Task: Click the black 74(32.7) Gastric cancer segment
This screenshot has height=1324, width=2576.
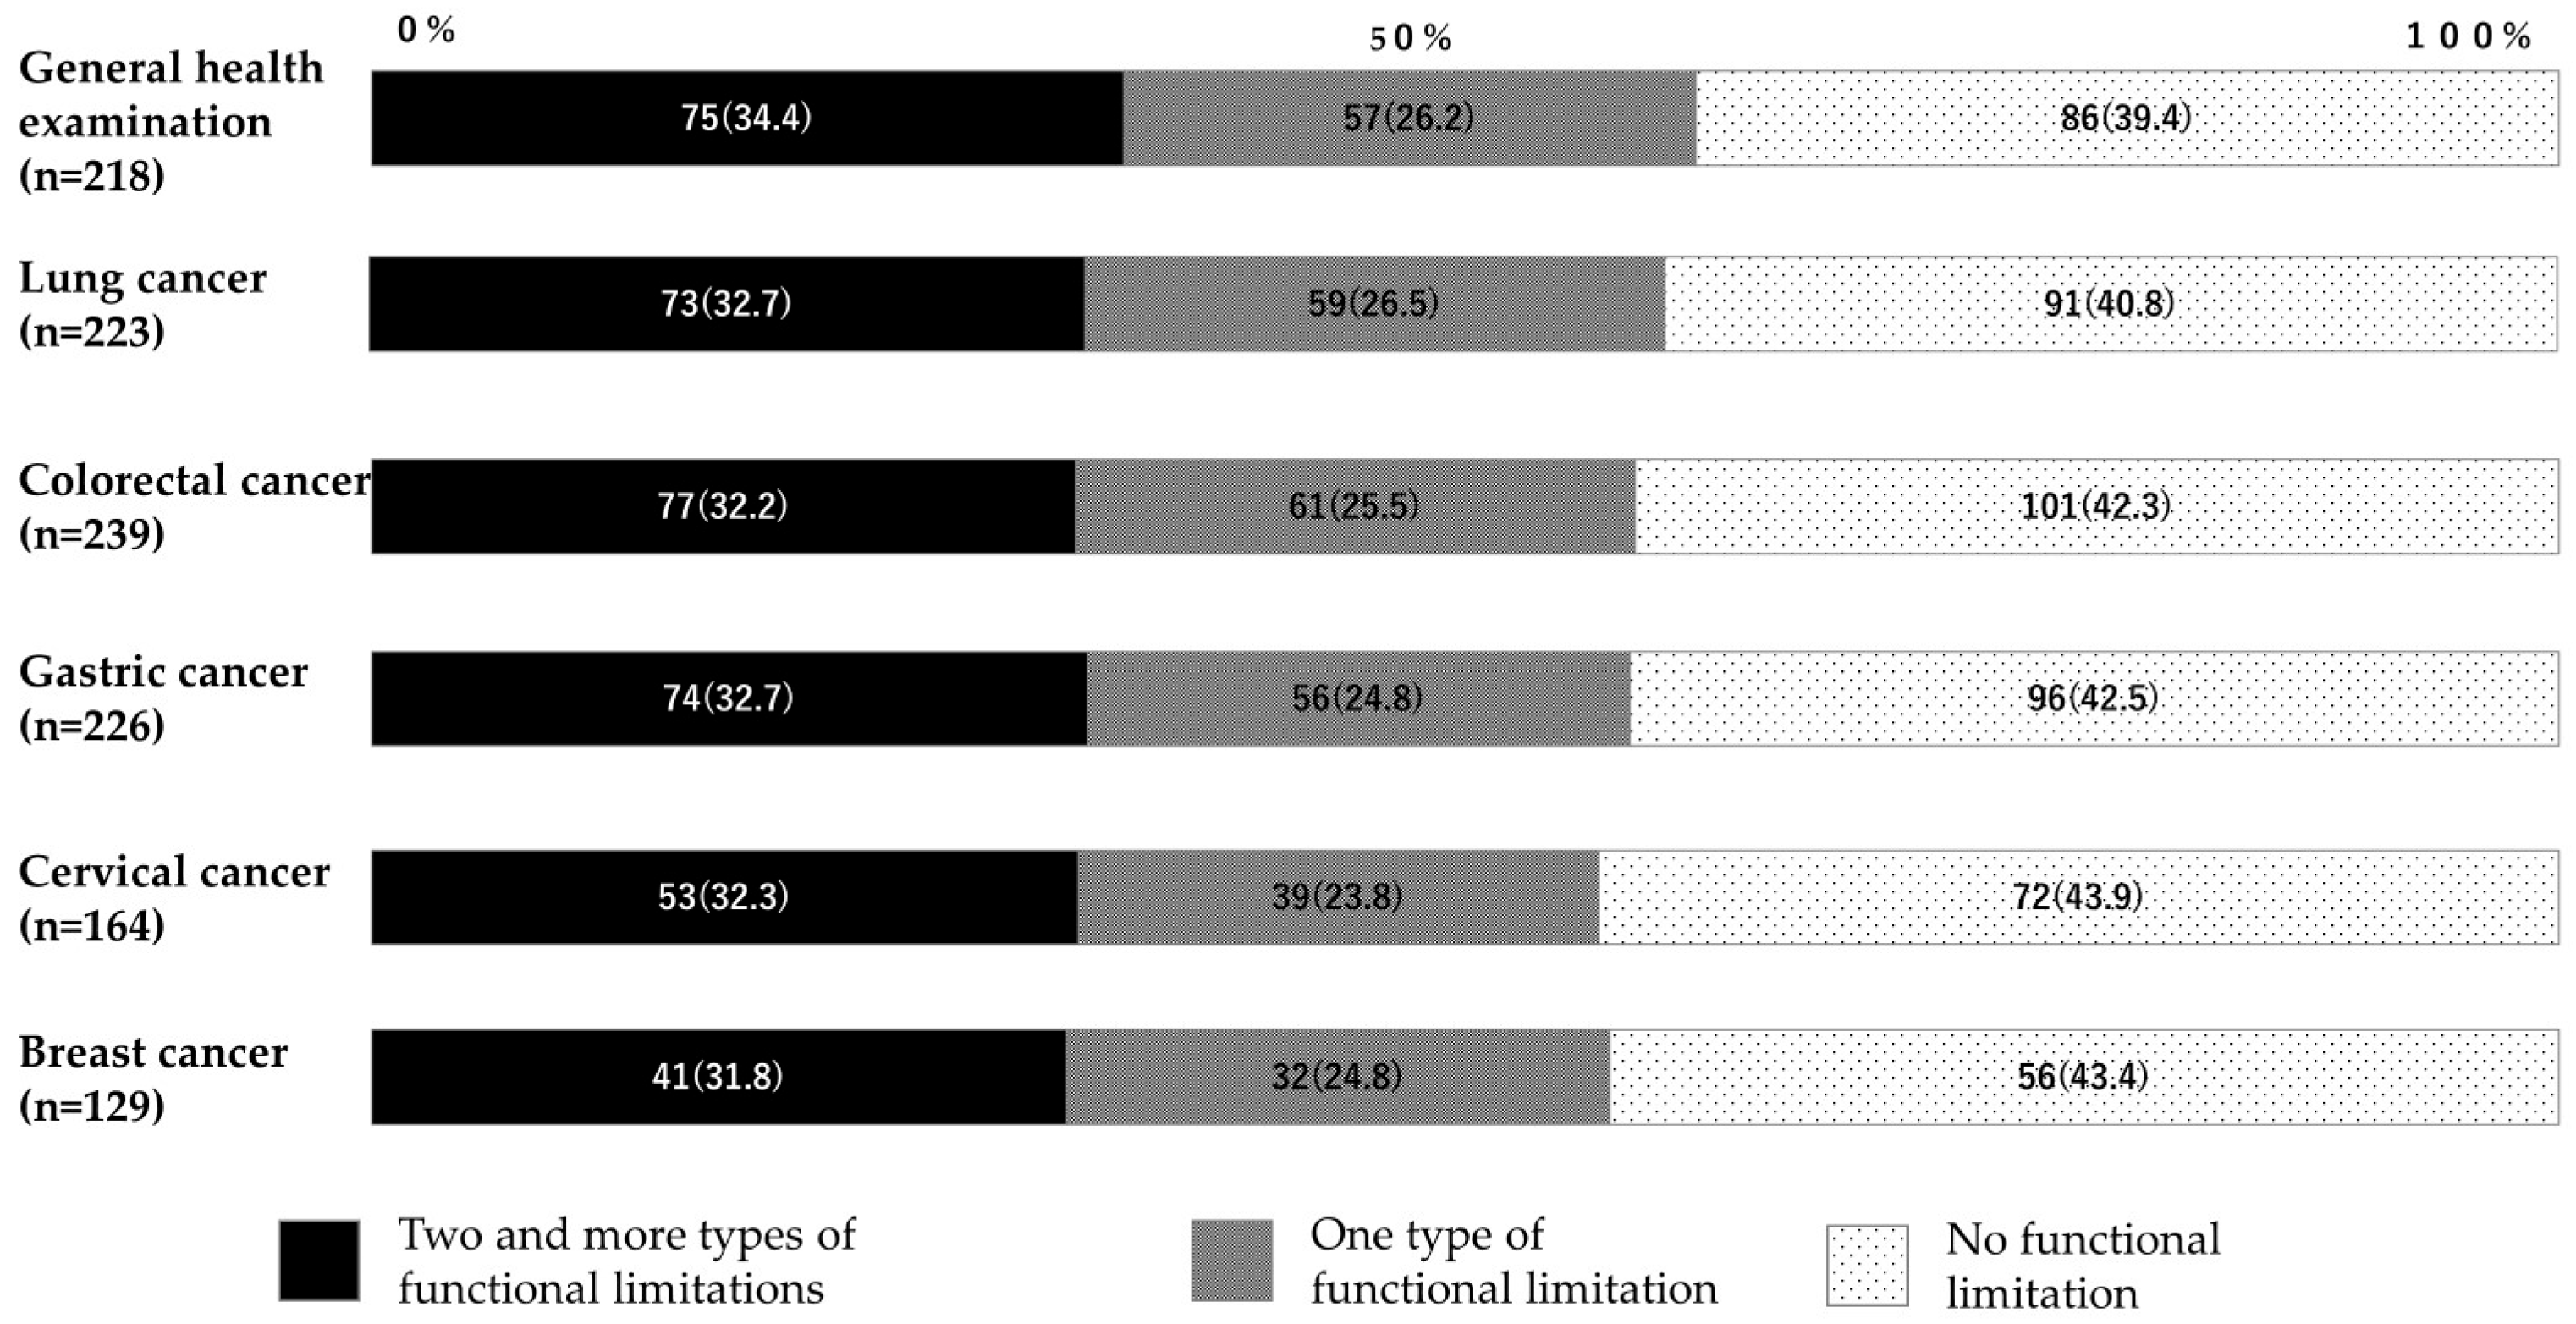Action: pyautogui.click(x=728, y=698)
